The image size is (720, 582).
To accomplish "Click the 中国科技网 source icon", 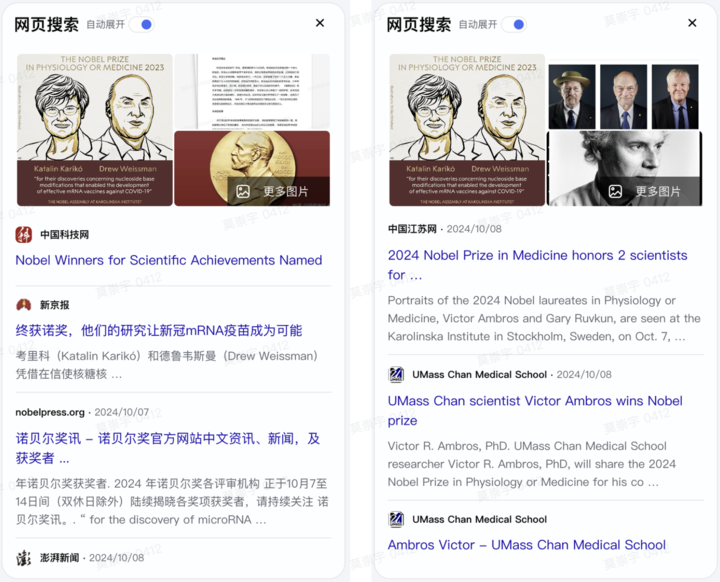I will (x=24, y=235).
